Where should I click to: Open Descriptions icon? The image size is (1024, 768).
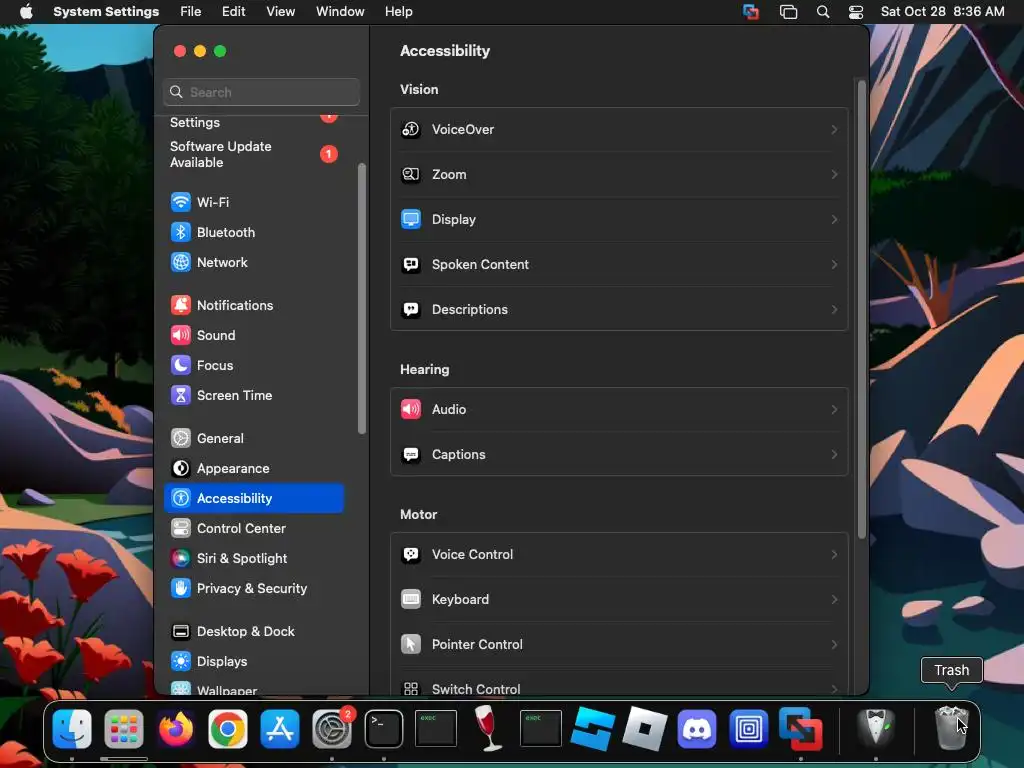click(x=410, y=310)
